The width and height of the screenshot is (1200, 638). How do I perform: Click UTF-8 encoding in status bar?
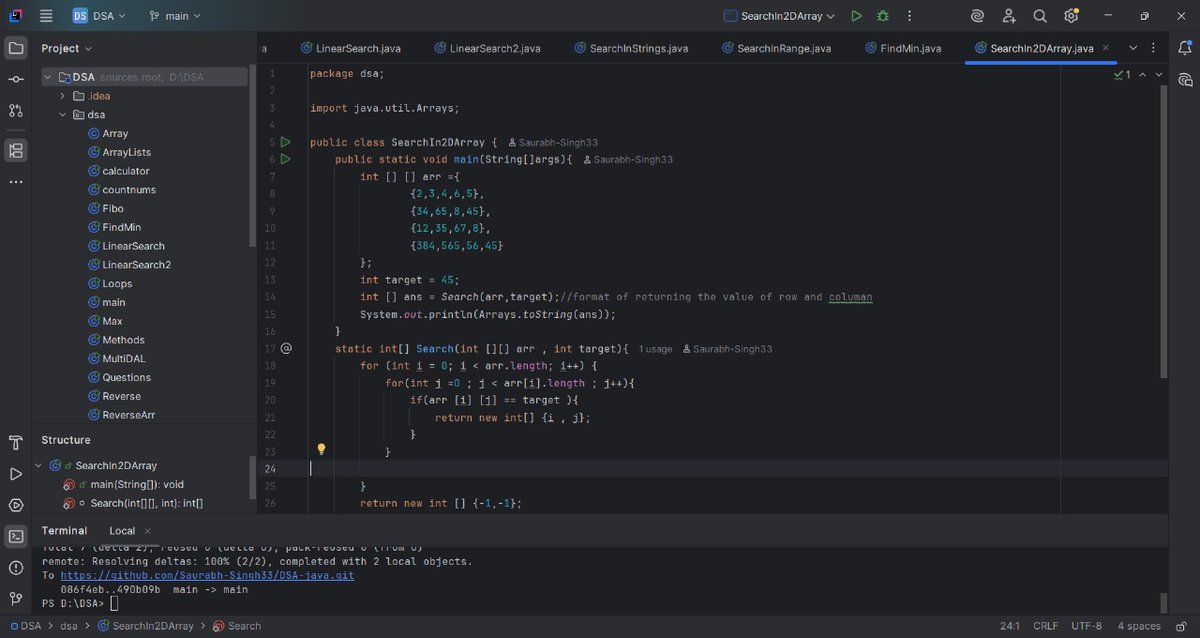(1086, 626)
